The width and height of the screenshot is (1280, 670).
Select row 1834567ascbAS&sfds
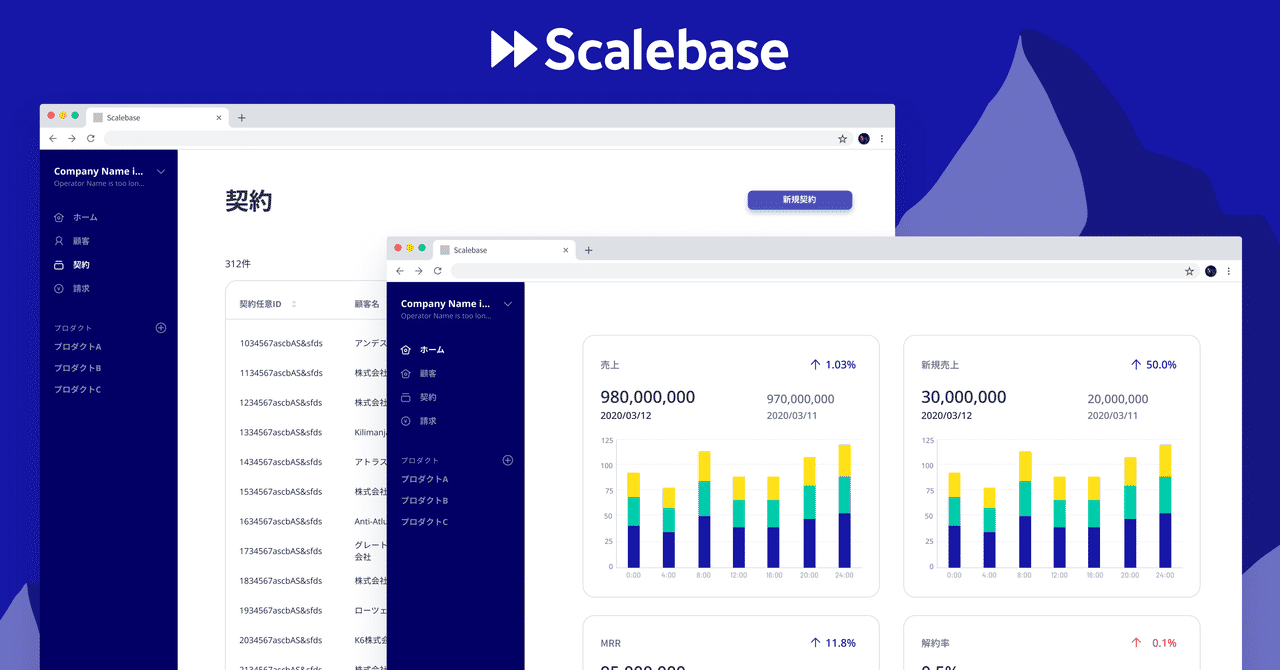306,581
